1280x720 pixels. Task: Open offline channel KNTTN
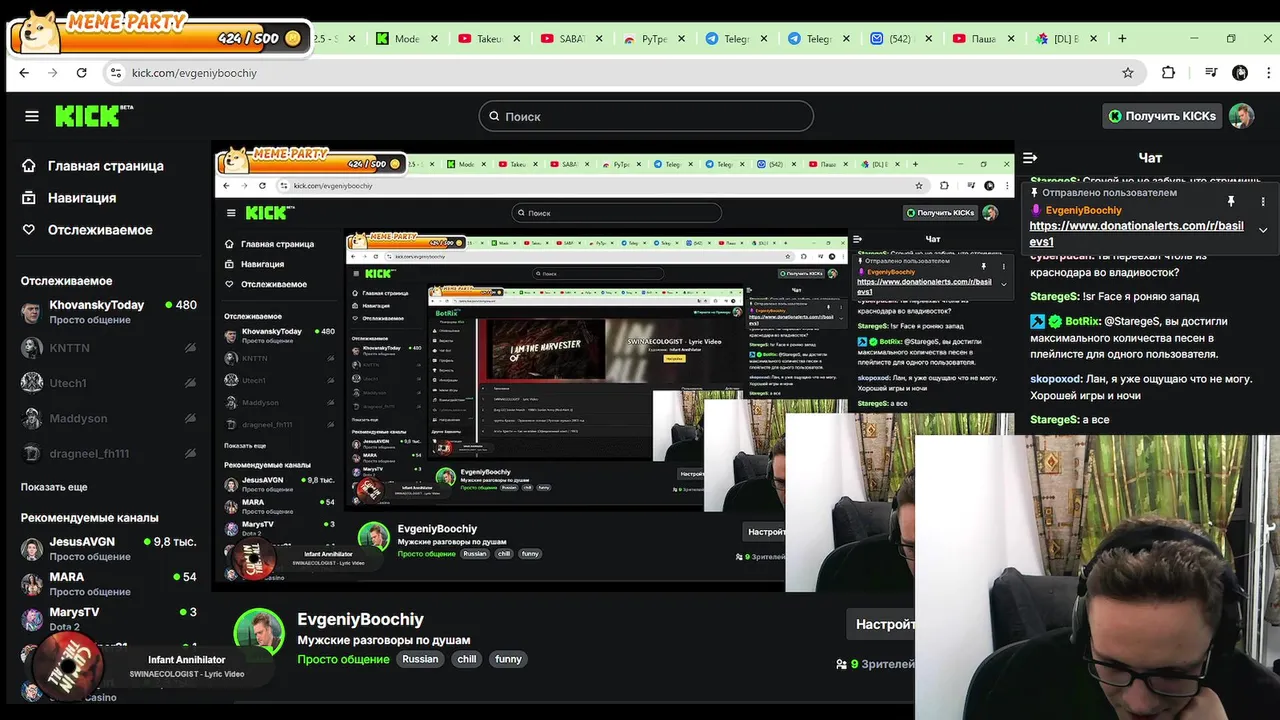tap(108, 348)
